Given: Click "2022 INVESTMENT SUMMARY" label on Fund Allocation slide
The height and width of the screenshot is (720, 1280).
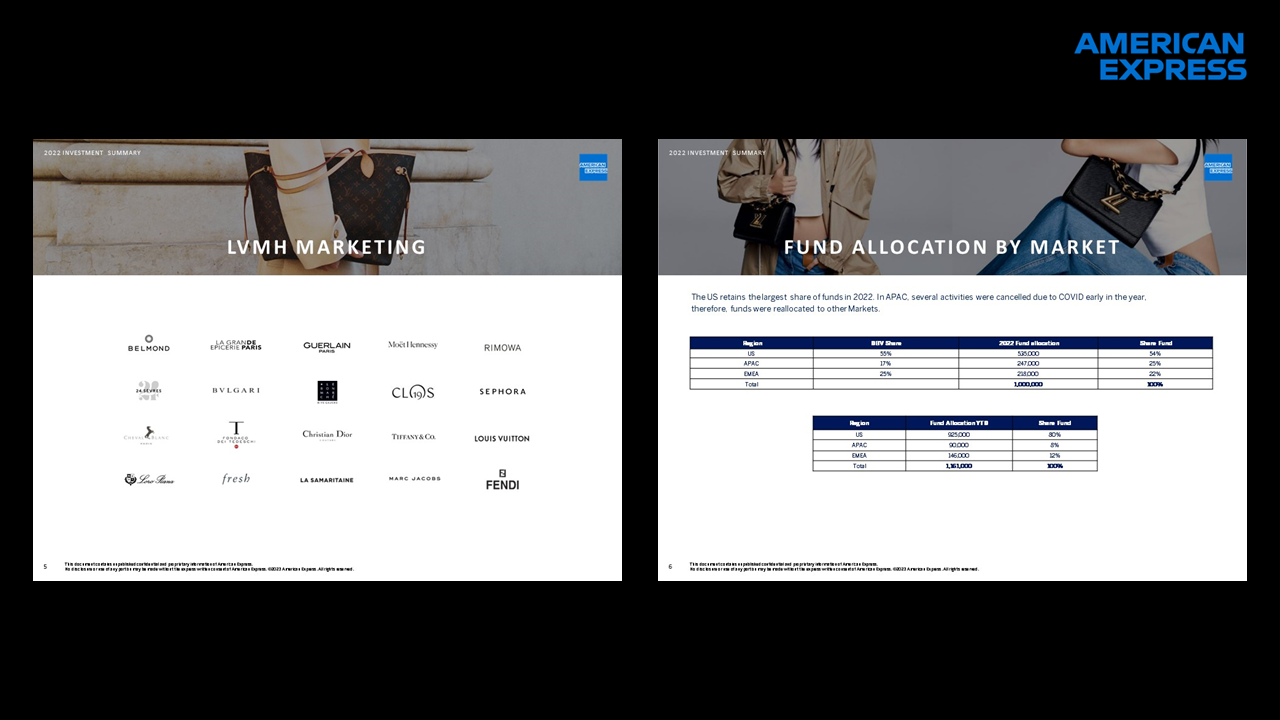Looking at the screenshot, I should pyautogui.click(x=717, y=153).
